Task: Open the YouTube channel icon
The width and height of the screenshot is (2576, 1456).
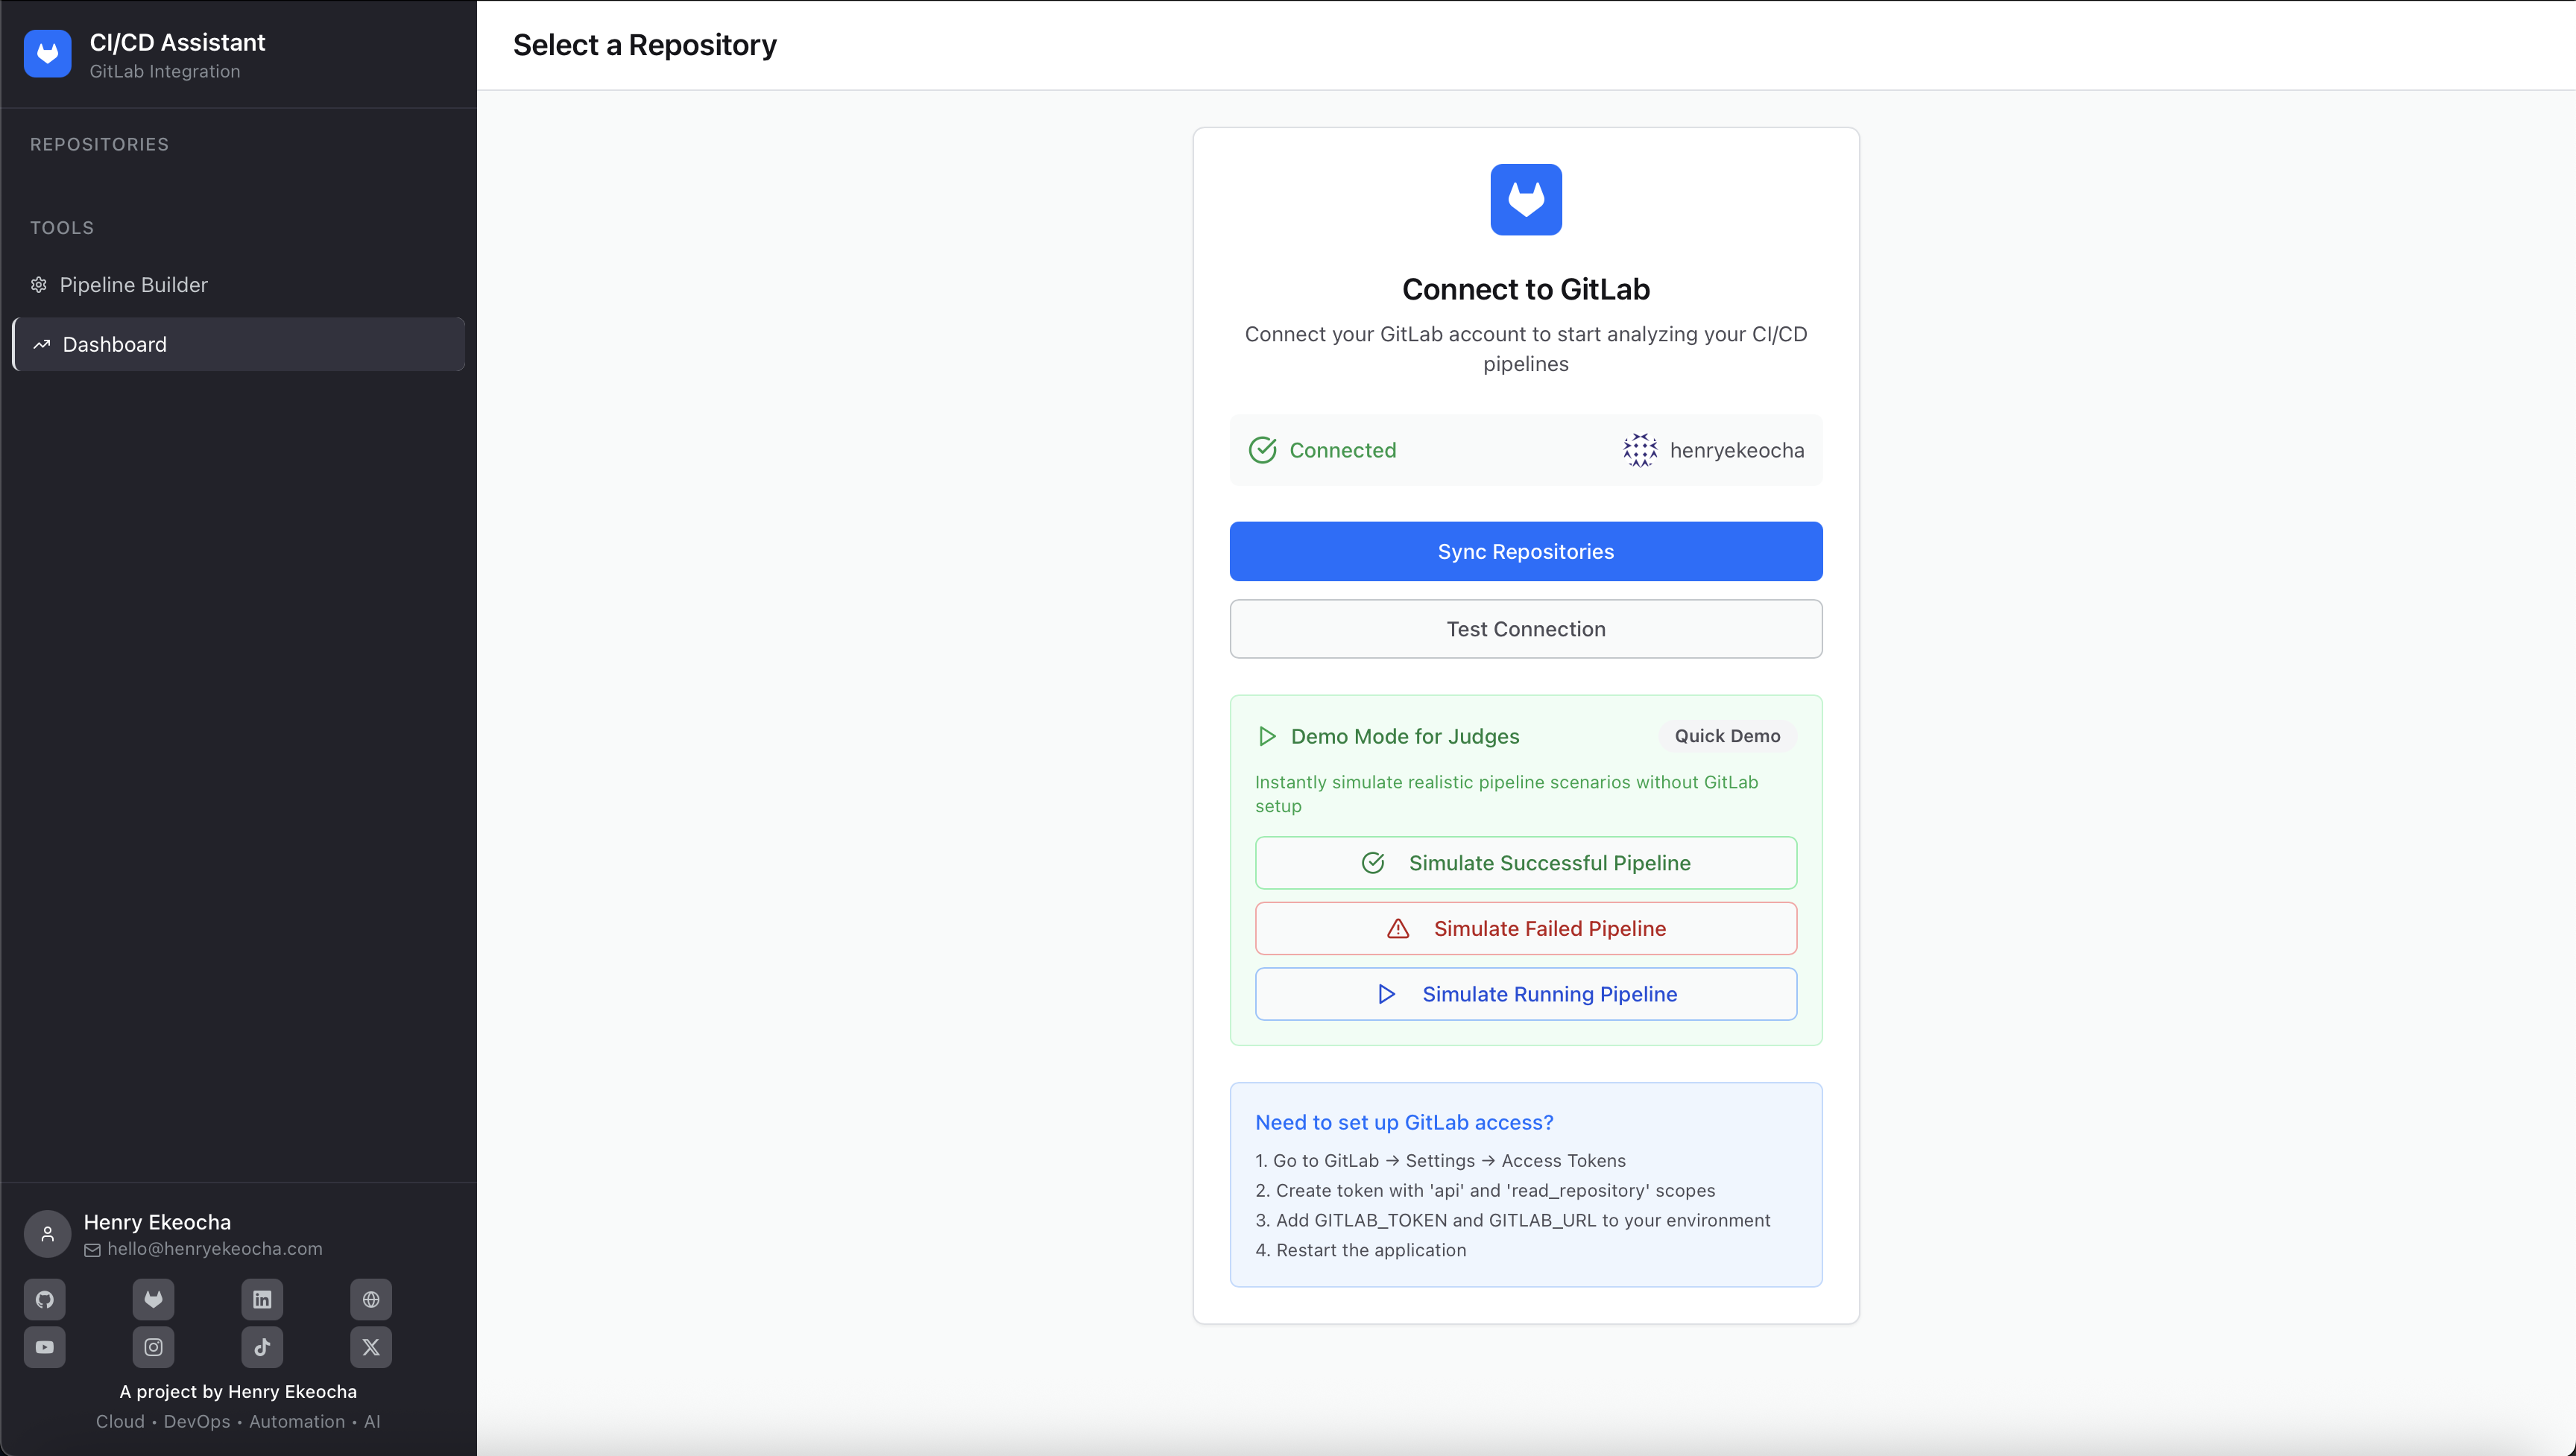Action: point(45,1347)
